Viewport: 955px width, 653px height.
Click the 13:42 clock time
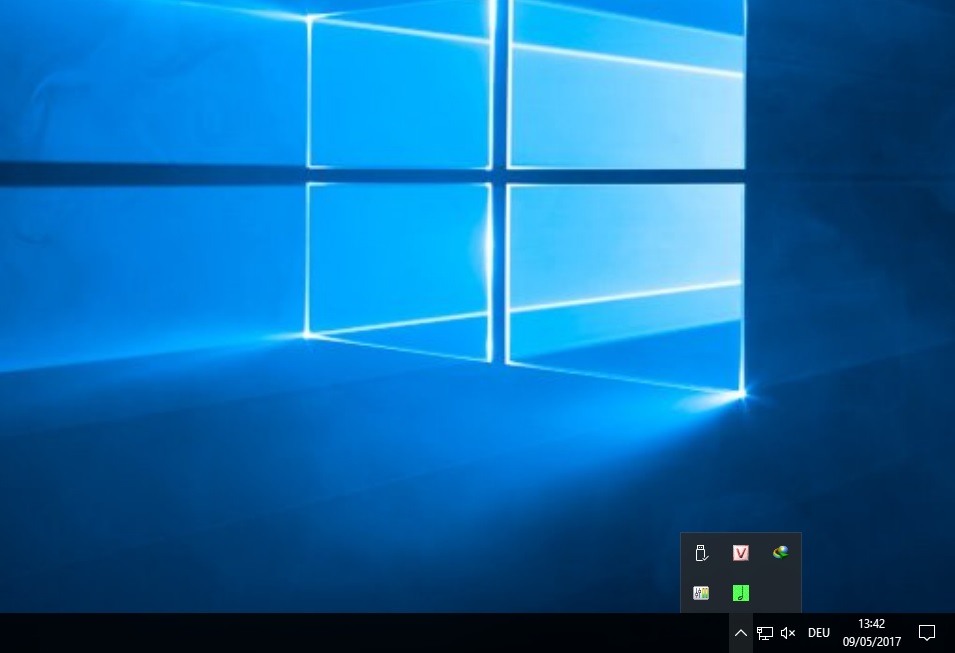coord(871,624)
